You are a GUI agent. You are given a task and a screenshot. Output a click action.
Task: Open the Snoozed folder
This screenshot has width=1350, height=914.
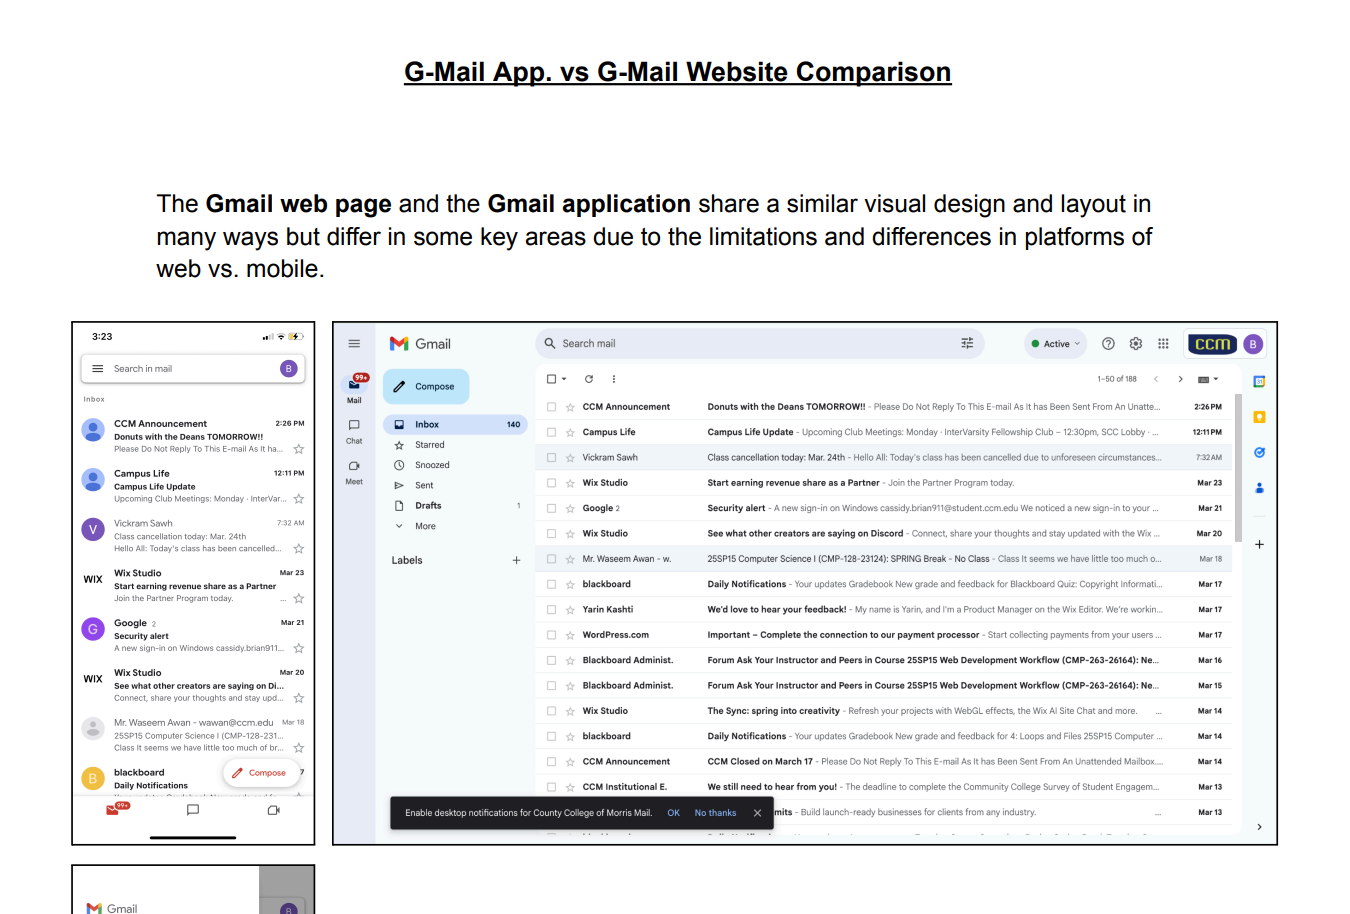[x=456, y=465]
